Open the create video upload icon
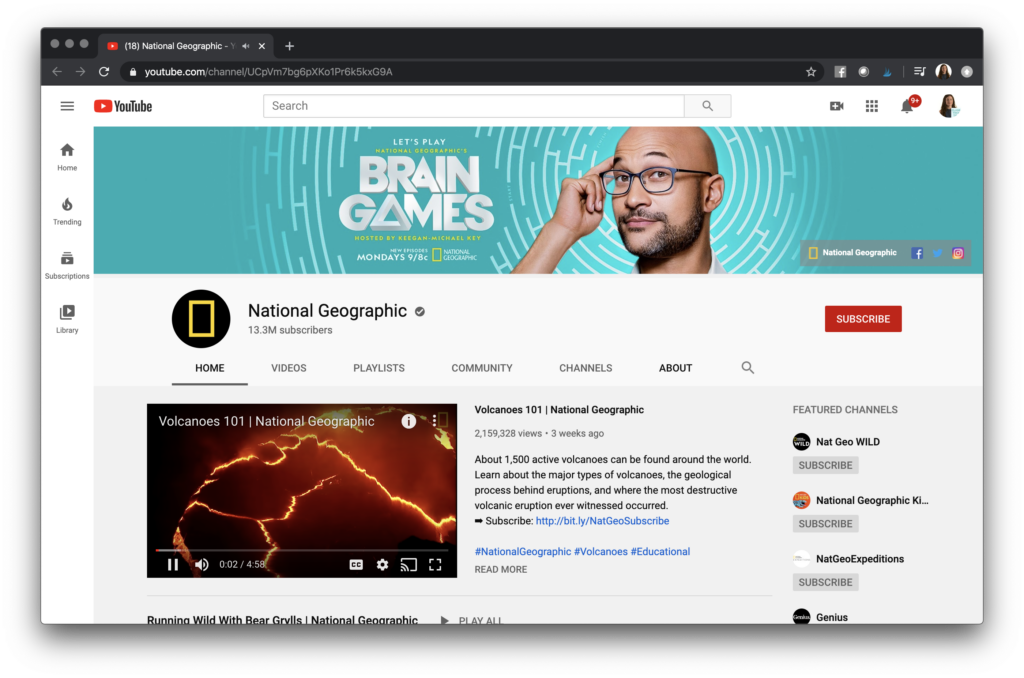Viewport: 1024px width, 678px height. coord(836,105)
